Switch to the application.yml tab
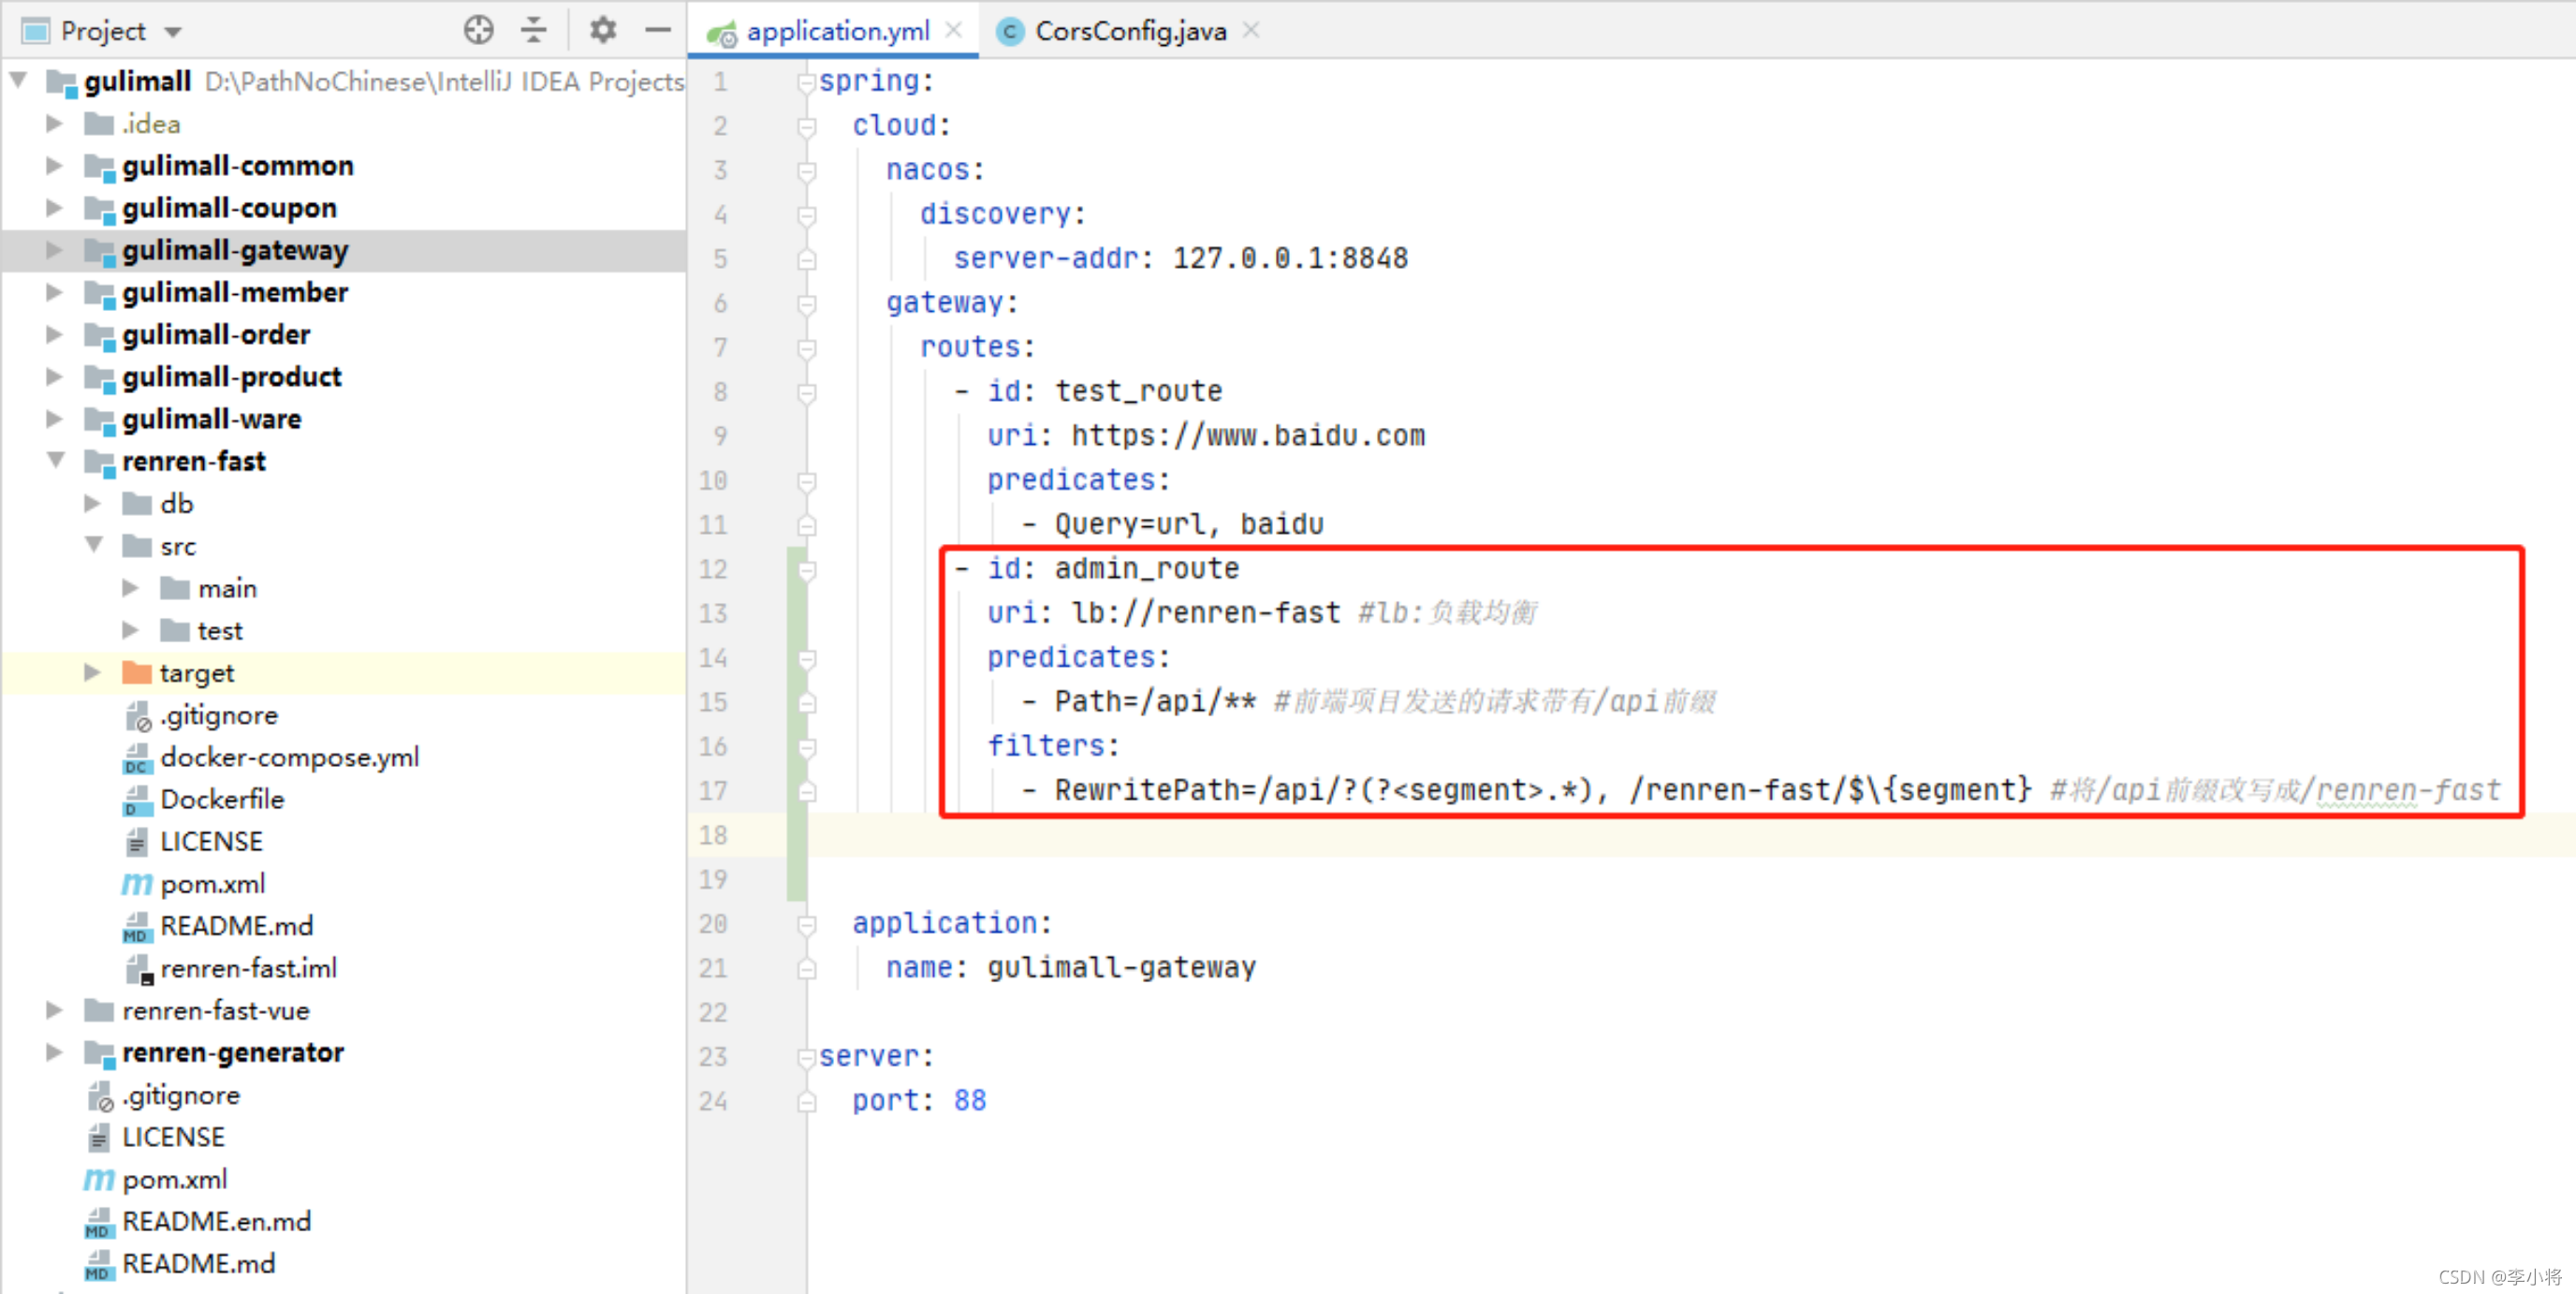Image resolution: width=2576 pixels, height=1294 pixels. [x=837, y=31]
